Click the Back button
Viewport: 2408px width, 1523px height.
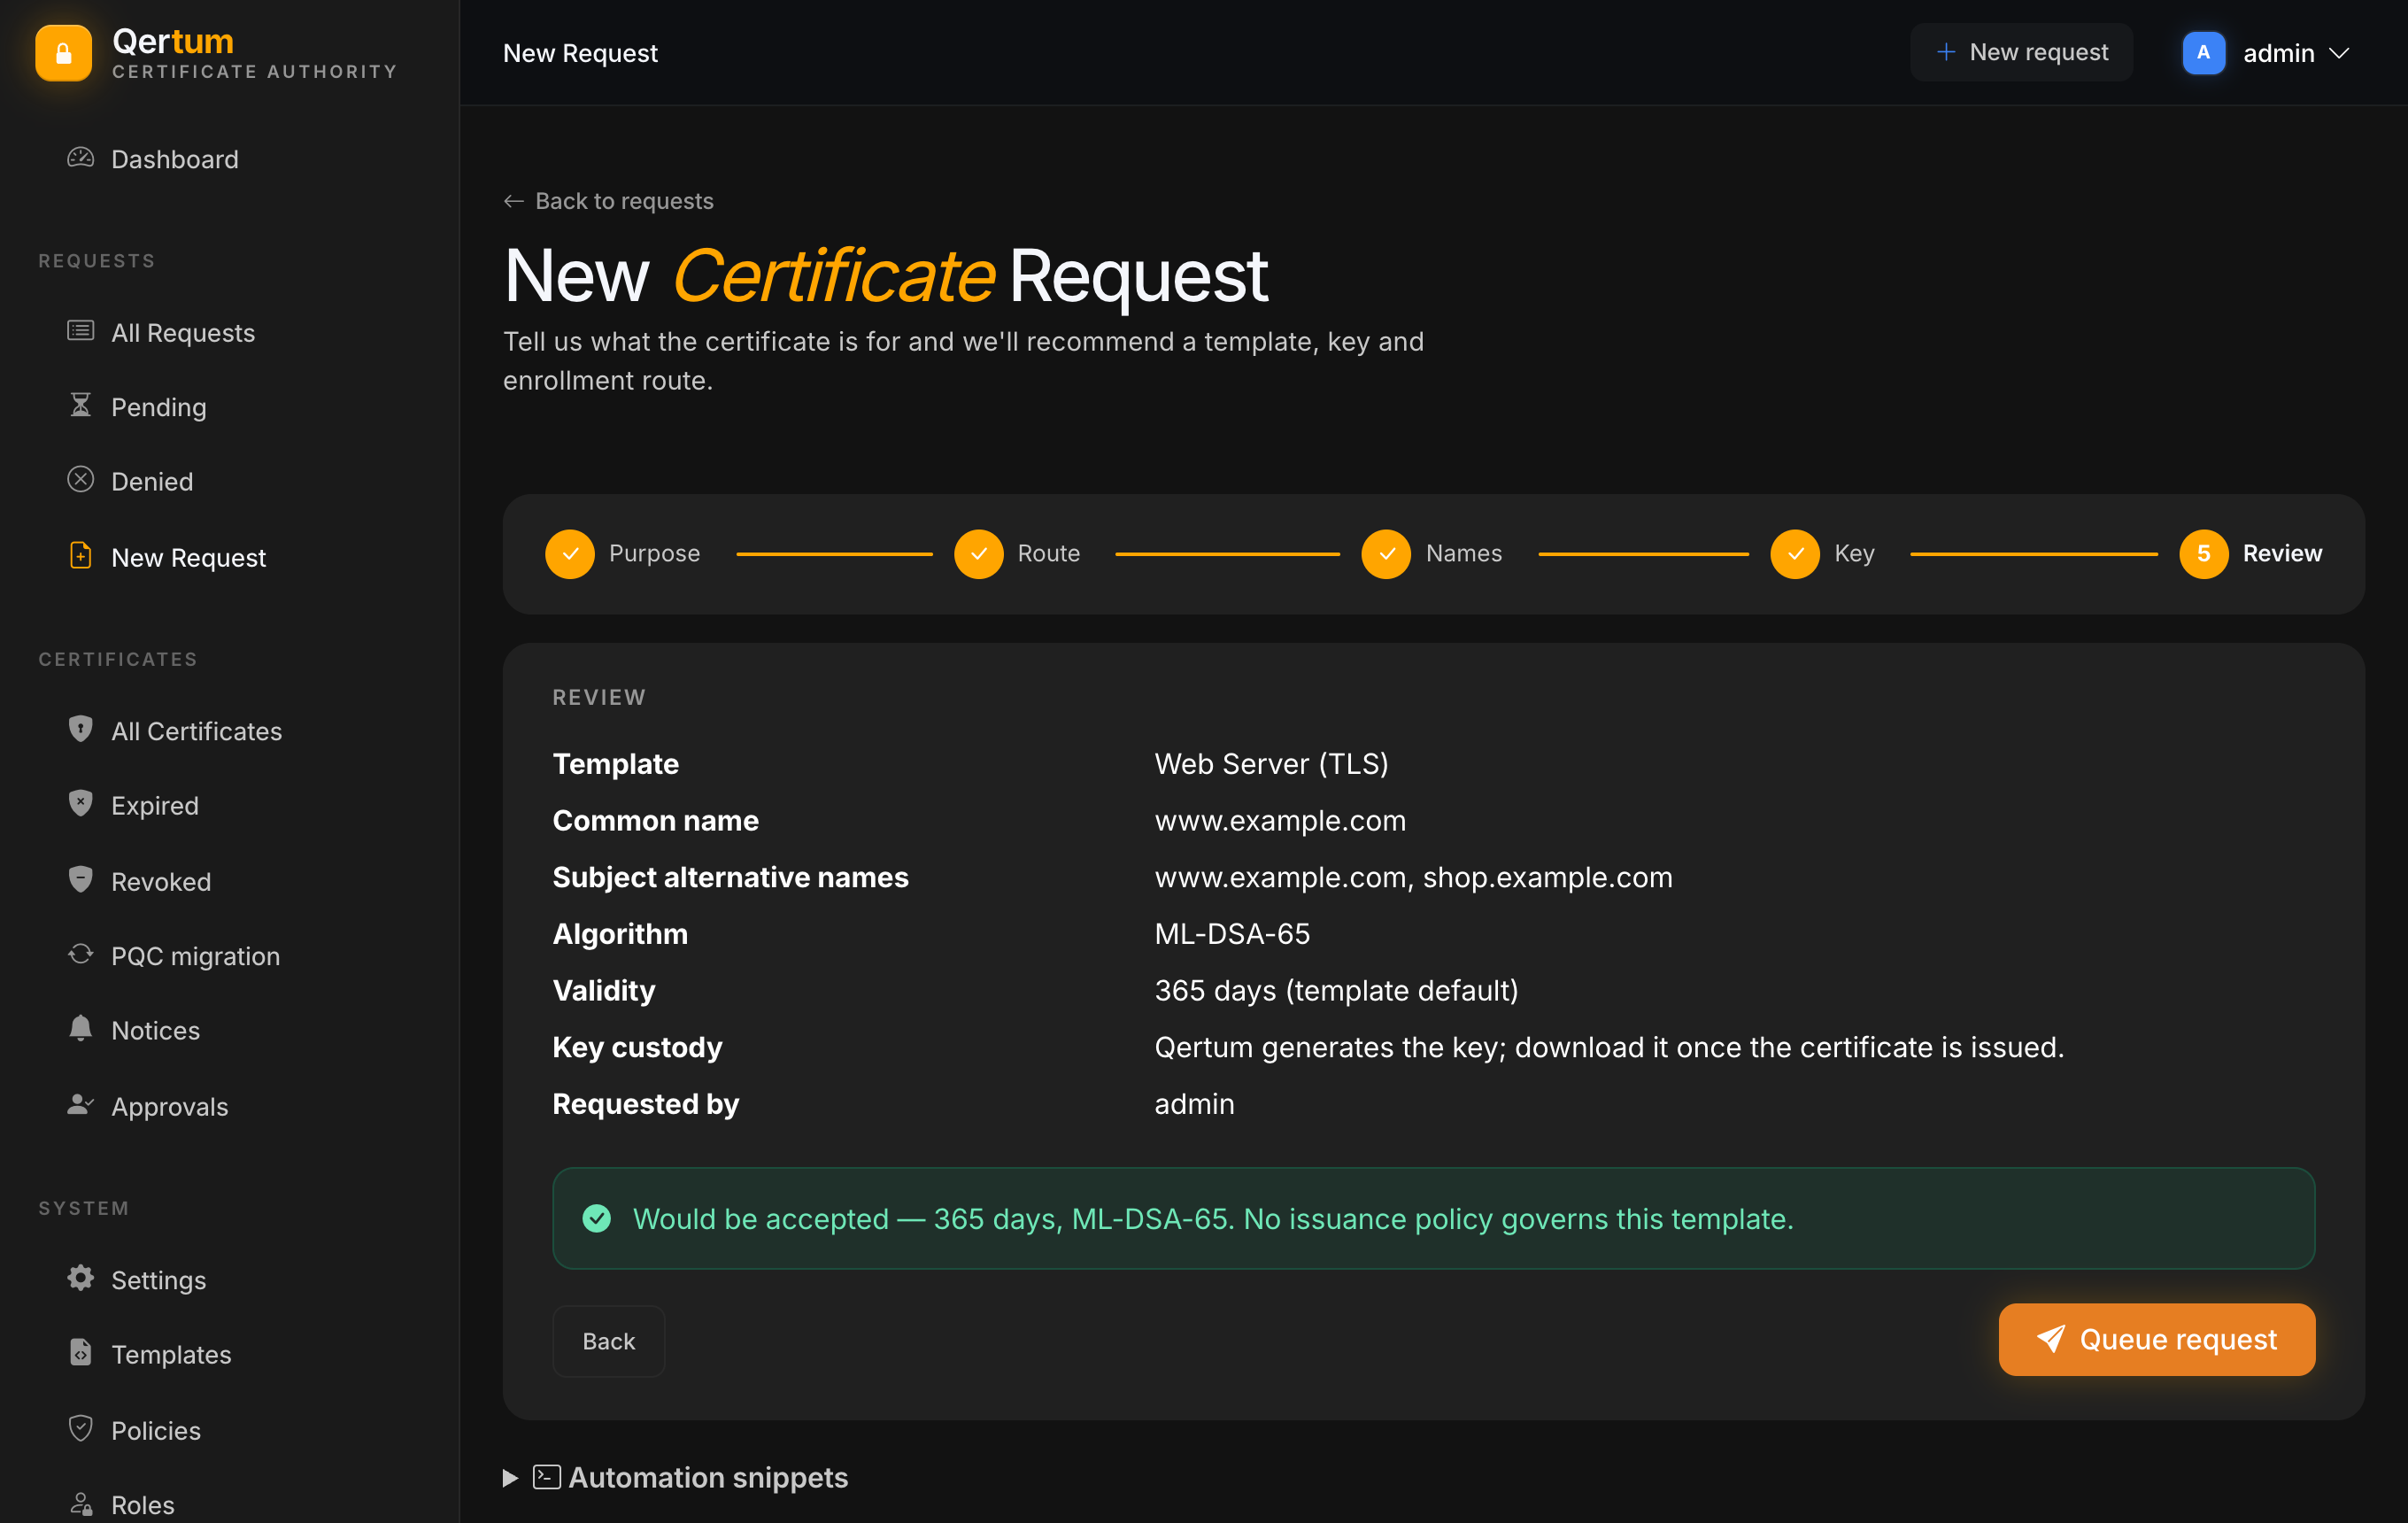pos(608,1341)
